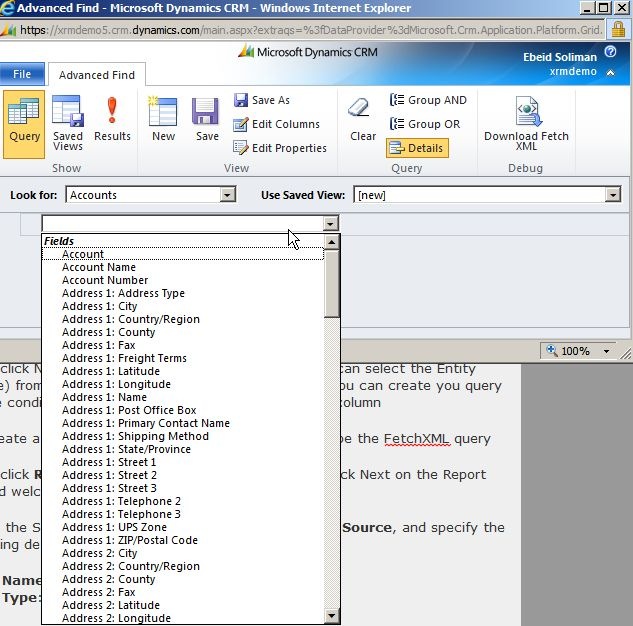Click the scroll down arrow of Fields list
Screen dimensions: 633x626
[x=331, y=616]
